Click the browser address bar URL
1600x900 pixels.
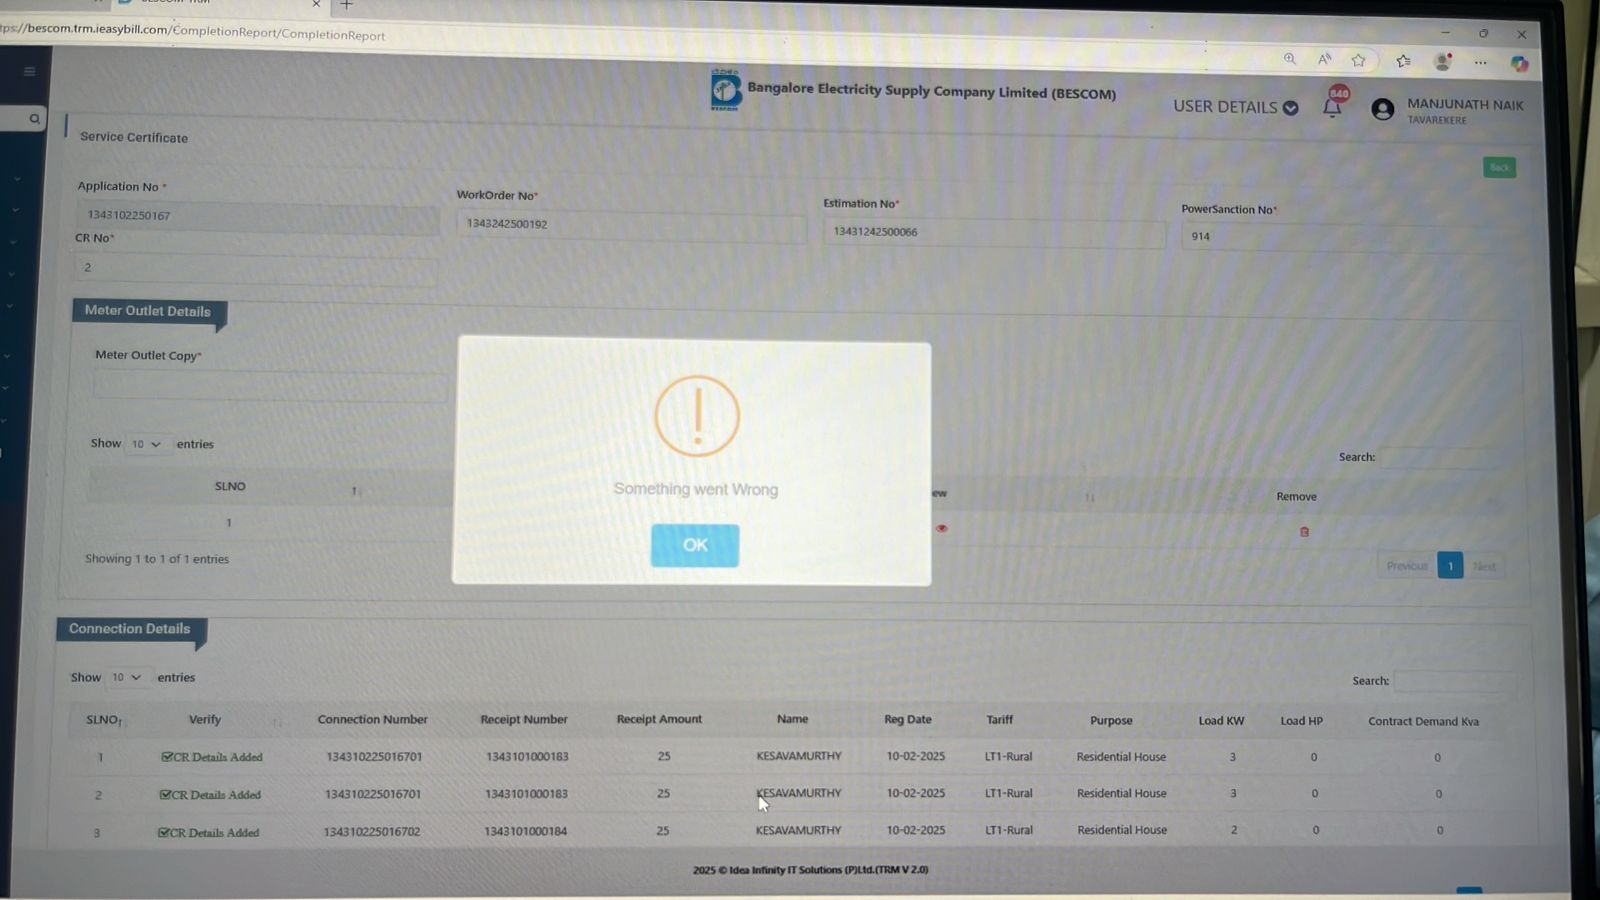(193, 31)
